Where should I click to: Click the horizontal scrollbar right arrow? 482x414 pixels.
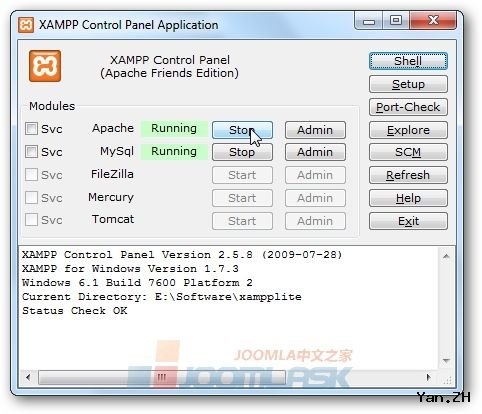coord(429,377)
